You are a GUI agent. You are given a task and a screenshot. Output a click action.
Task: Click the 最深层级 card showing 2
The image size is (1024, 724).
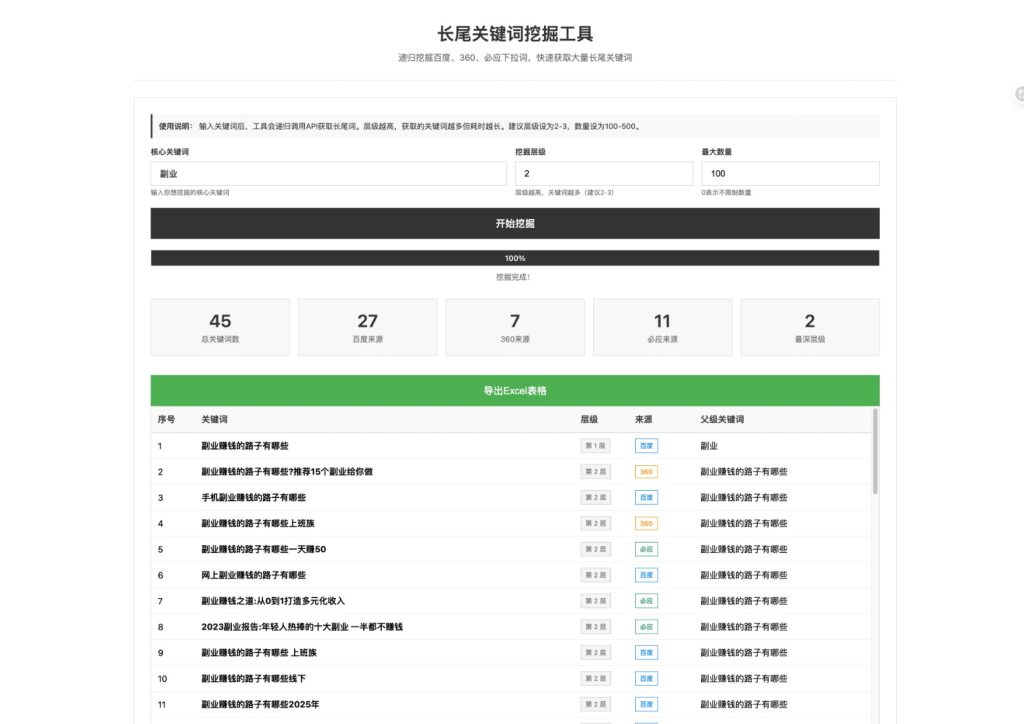click(x=809, y=326)
